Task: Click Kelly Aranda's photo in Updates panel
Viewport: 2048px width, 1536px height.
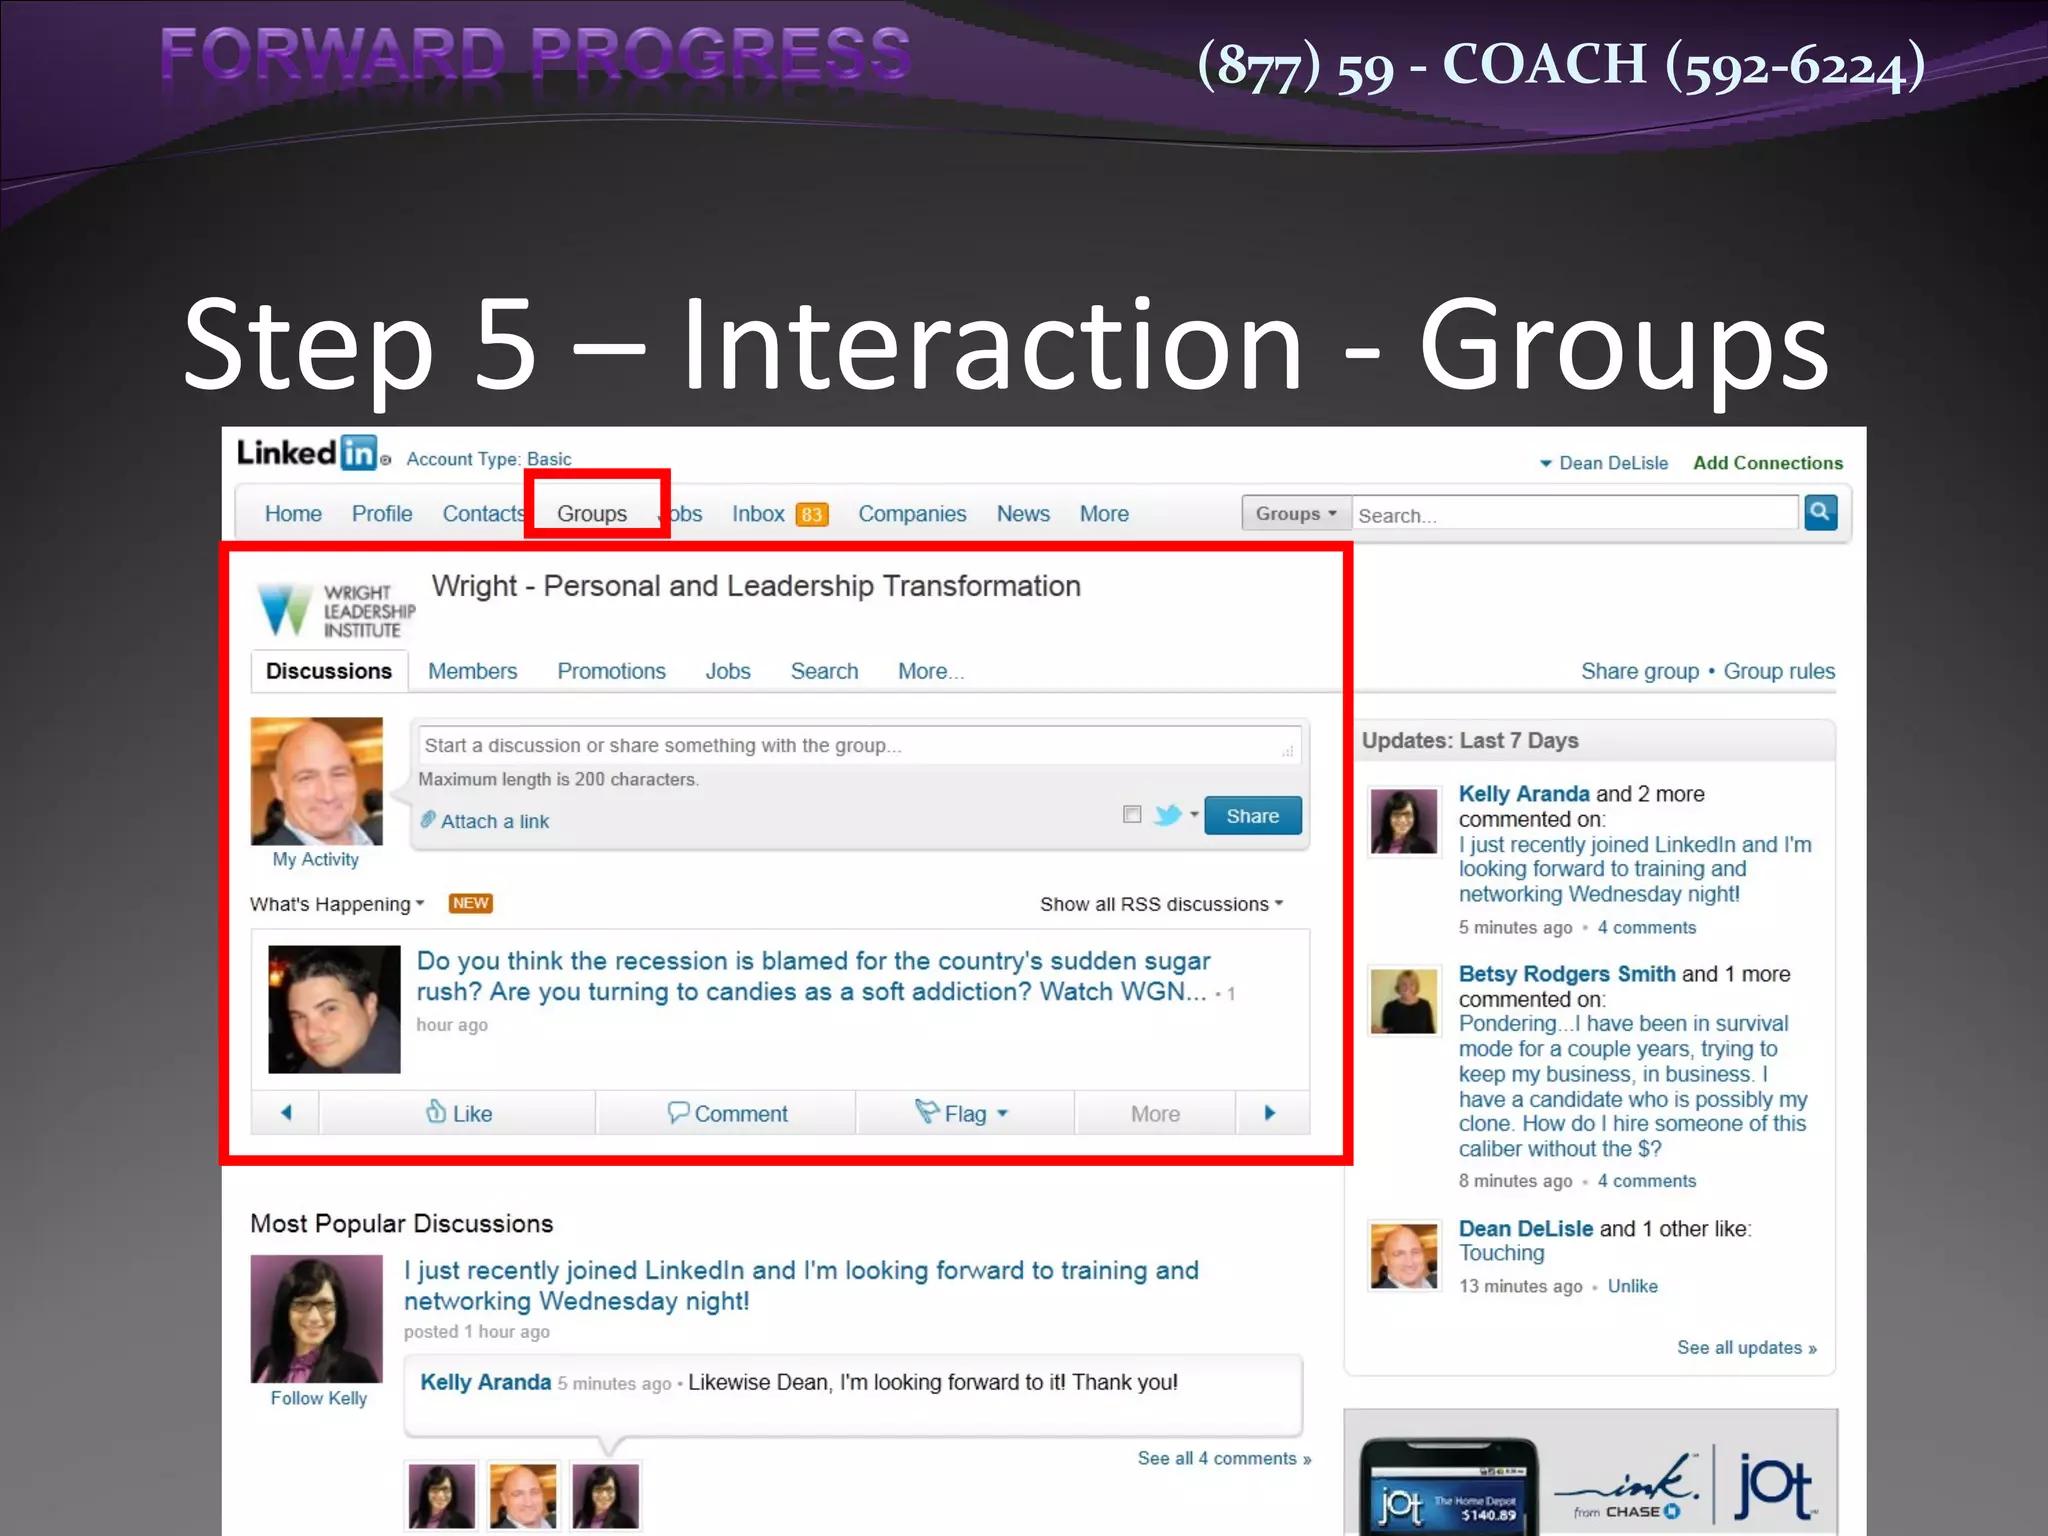Action: tap(1403, 821)
